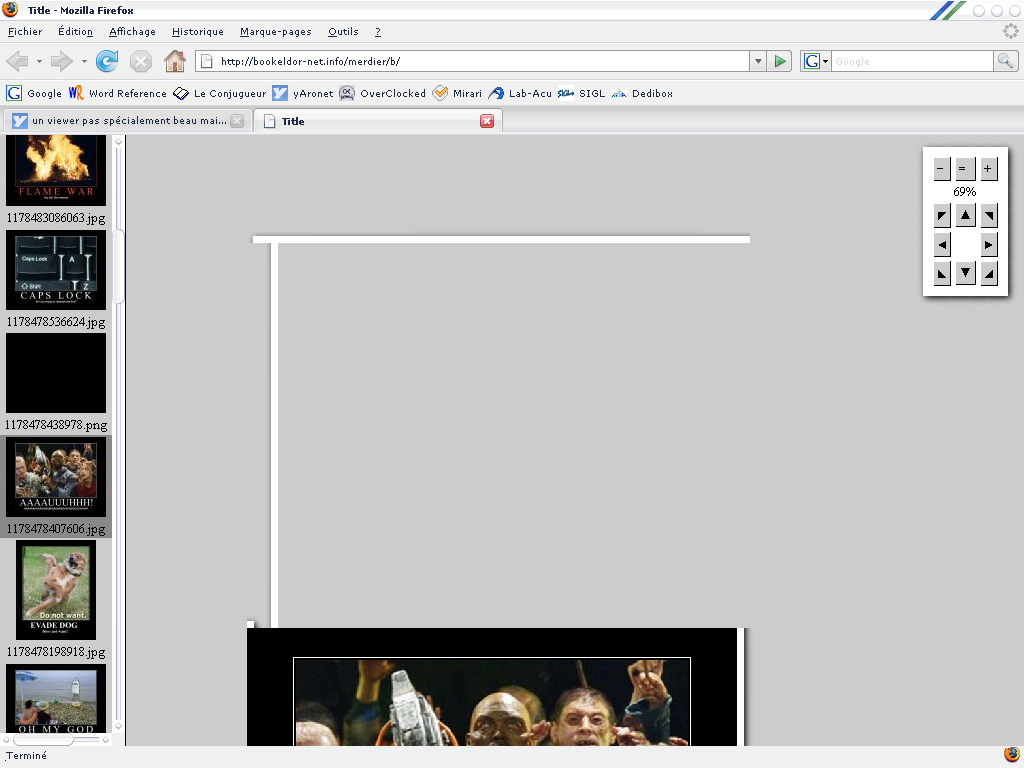1024x768 pixels.
Task: Click in the Google search field
Action: pyautogui.click(x=910, y=61)
